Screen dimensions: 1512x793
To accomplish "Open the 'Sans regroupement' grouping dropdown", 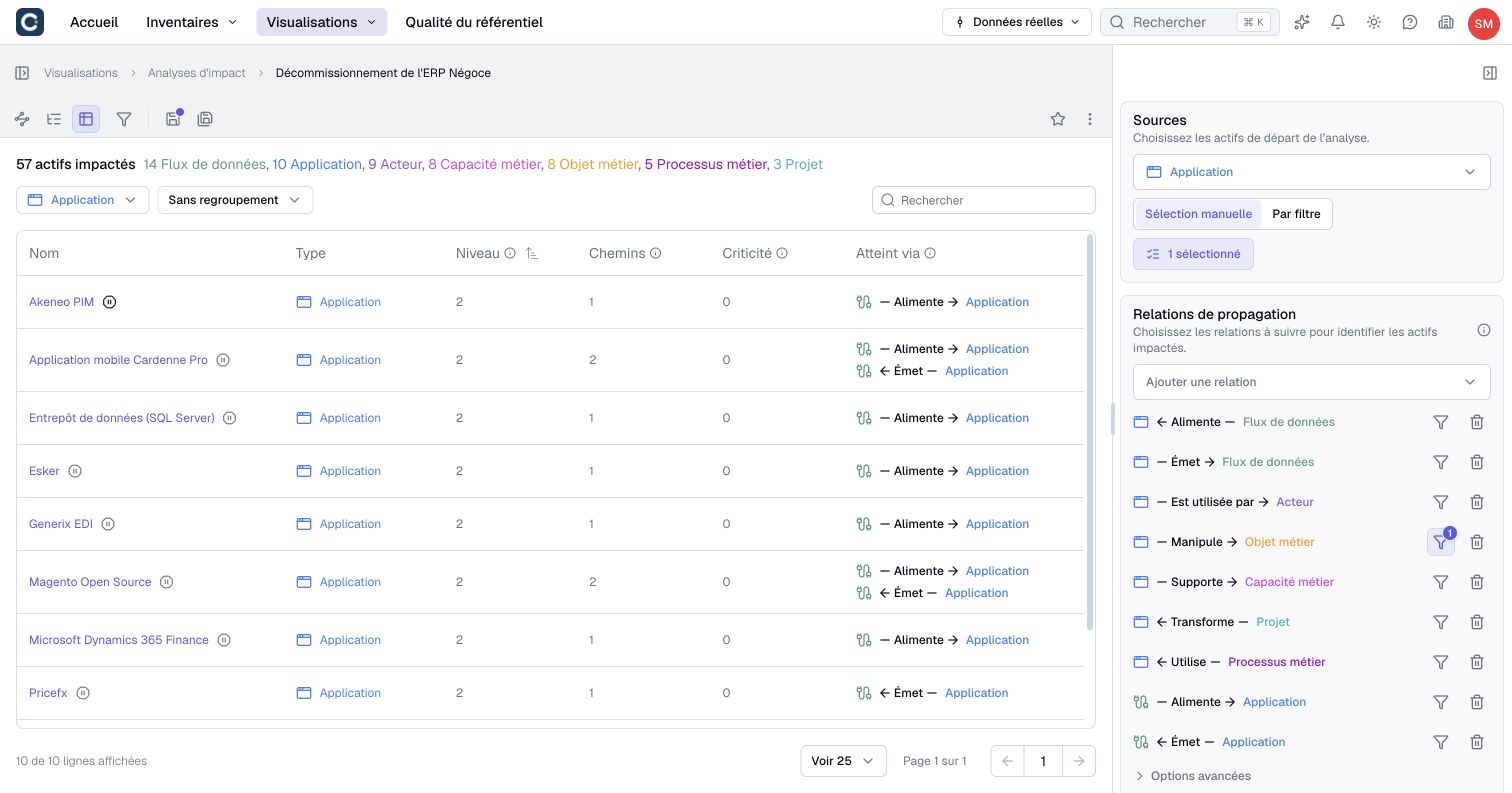I will [x=235, y=200].
